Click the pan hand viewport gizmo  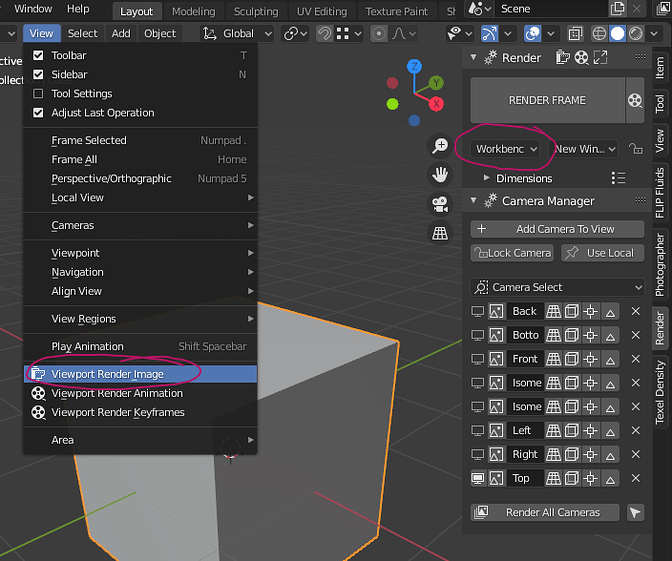pos(440,175)
